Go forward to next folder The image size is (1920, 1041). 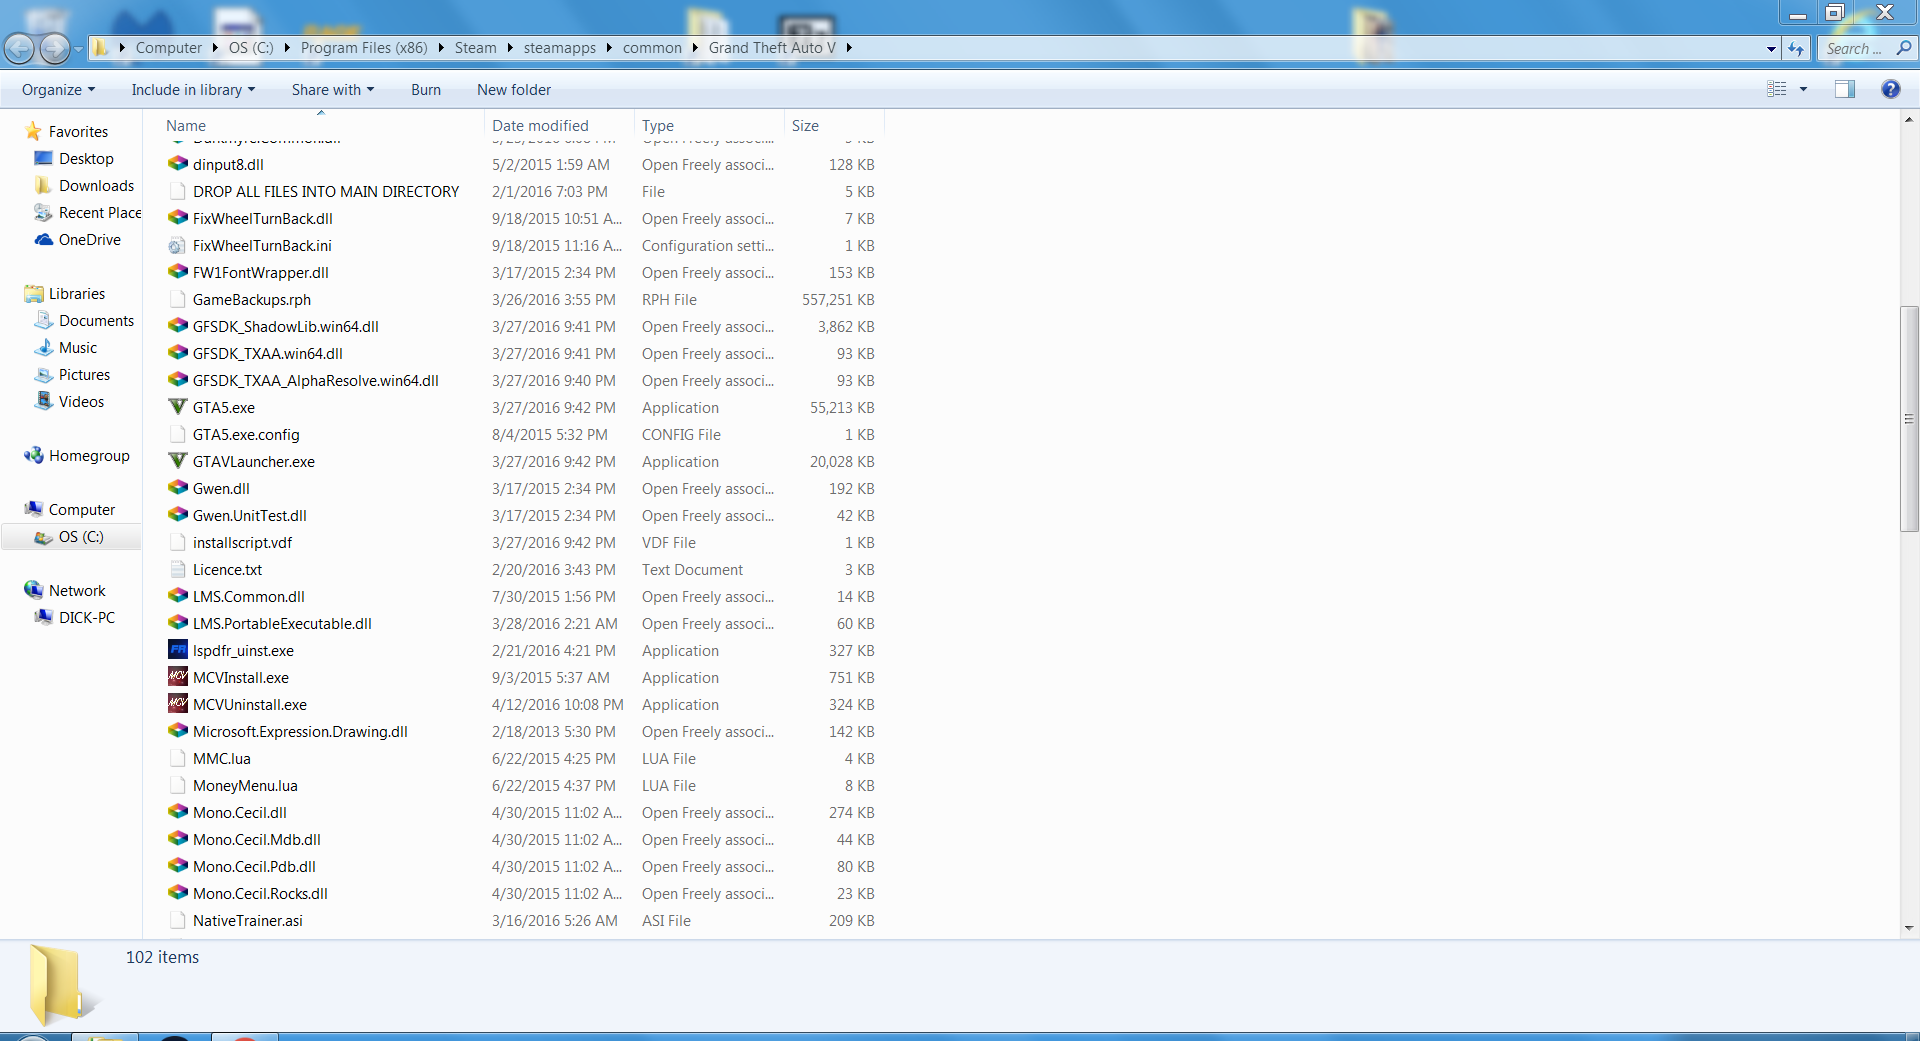click(55, 47)
